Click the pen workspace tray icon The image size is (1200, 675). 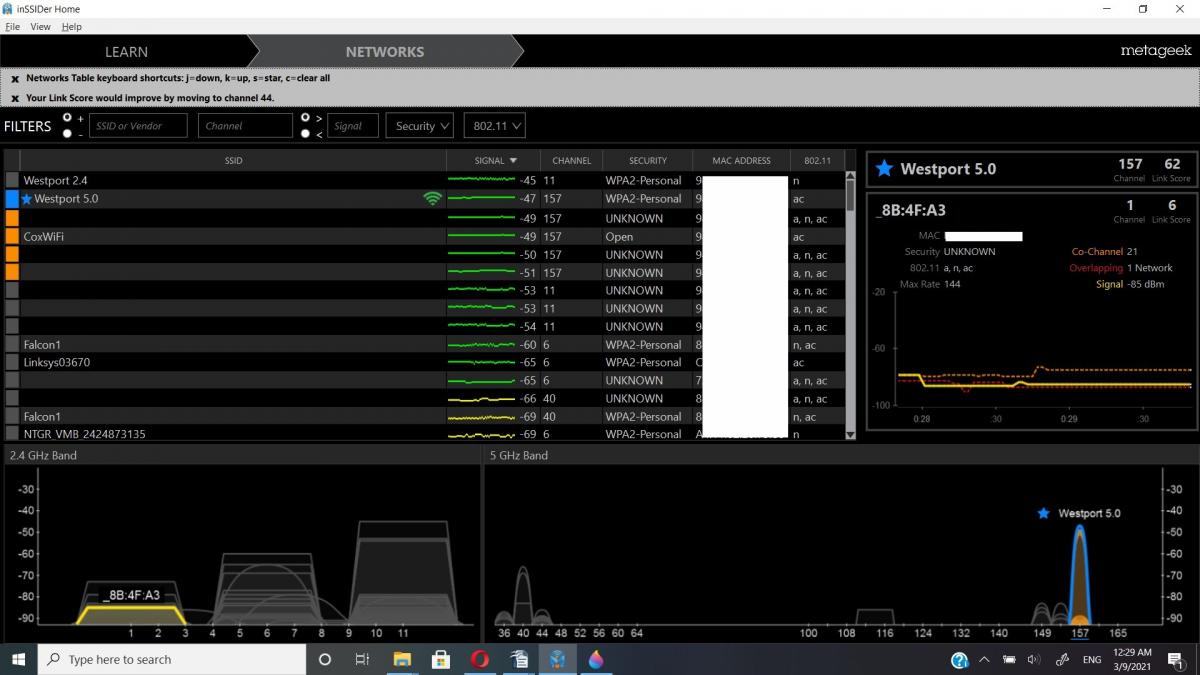1062,660
